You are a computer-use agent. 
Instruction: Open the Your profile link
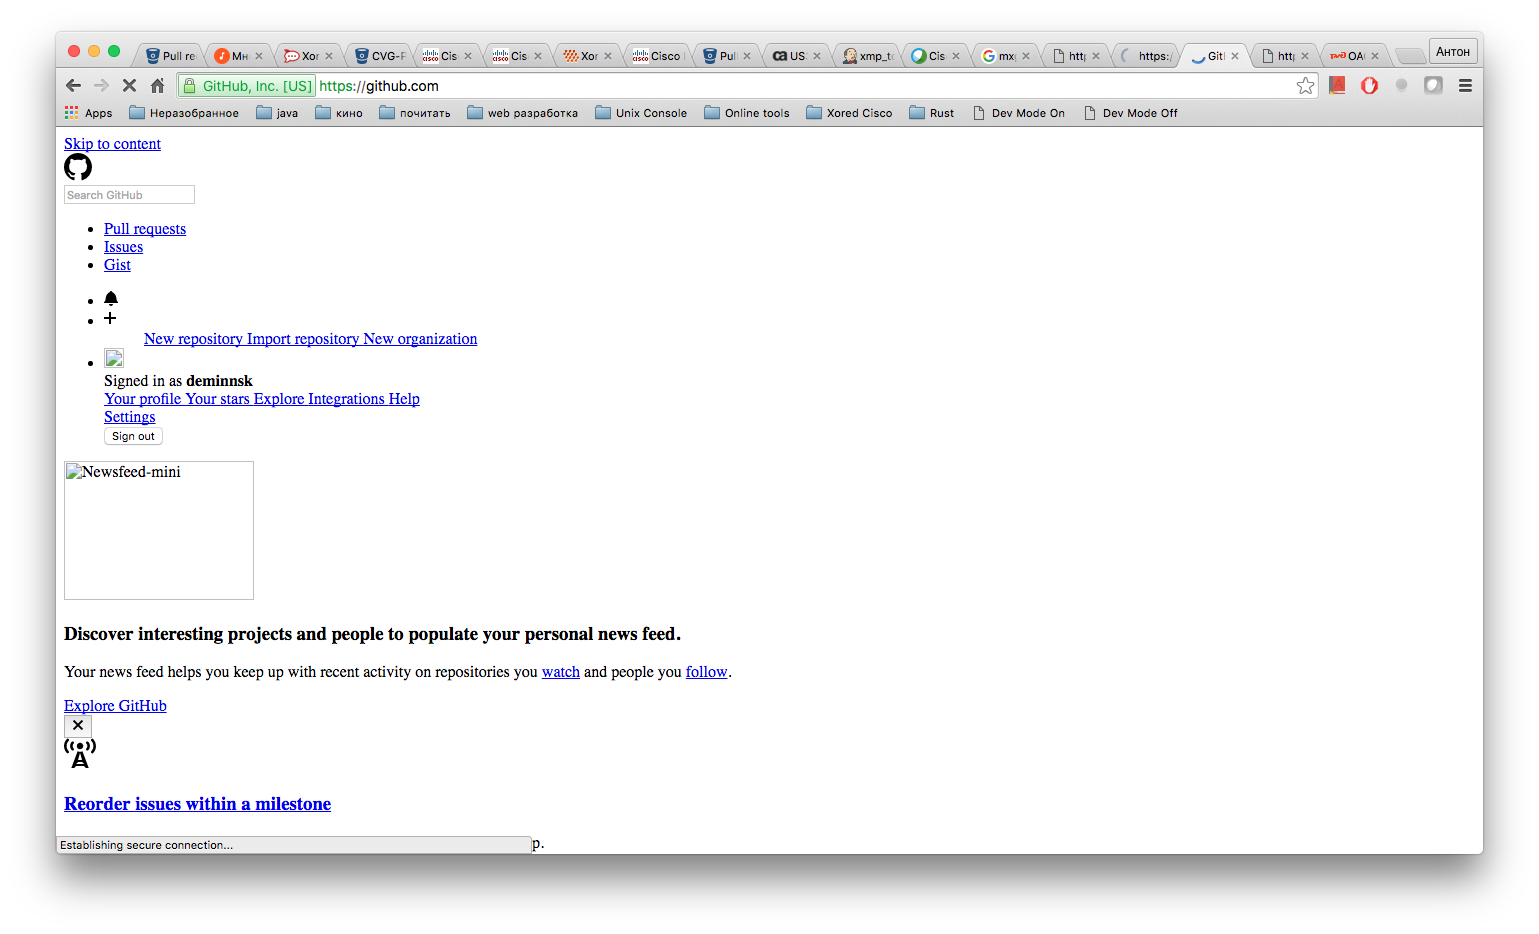click(x=143, y=399)
